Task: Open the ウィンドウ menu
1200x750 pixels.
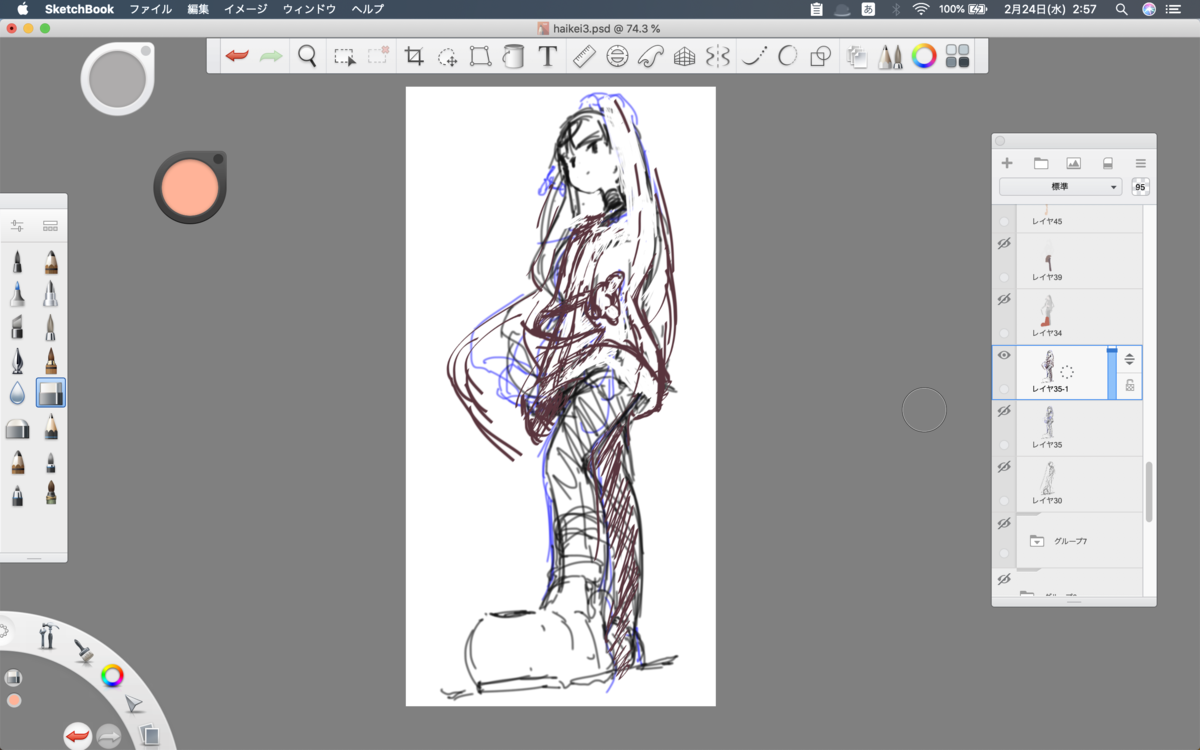Action: [x=309, y=9]
